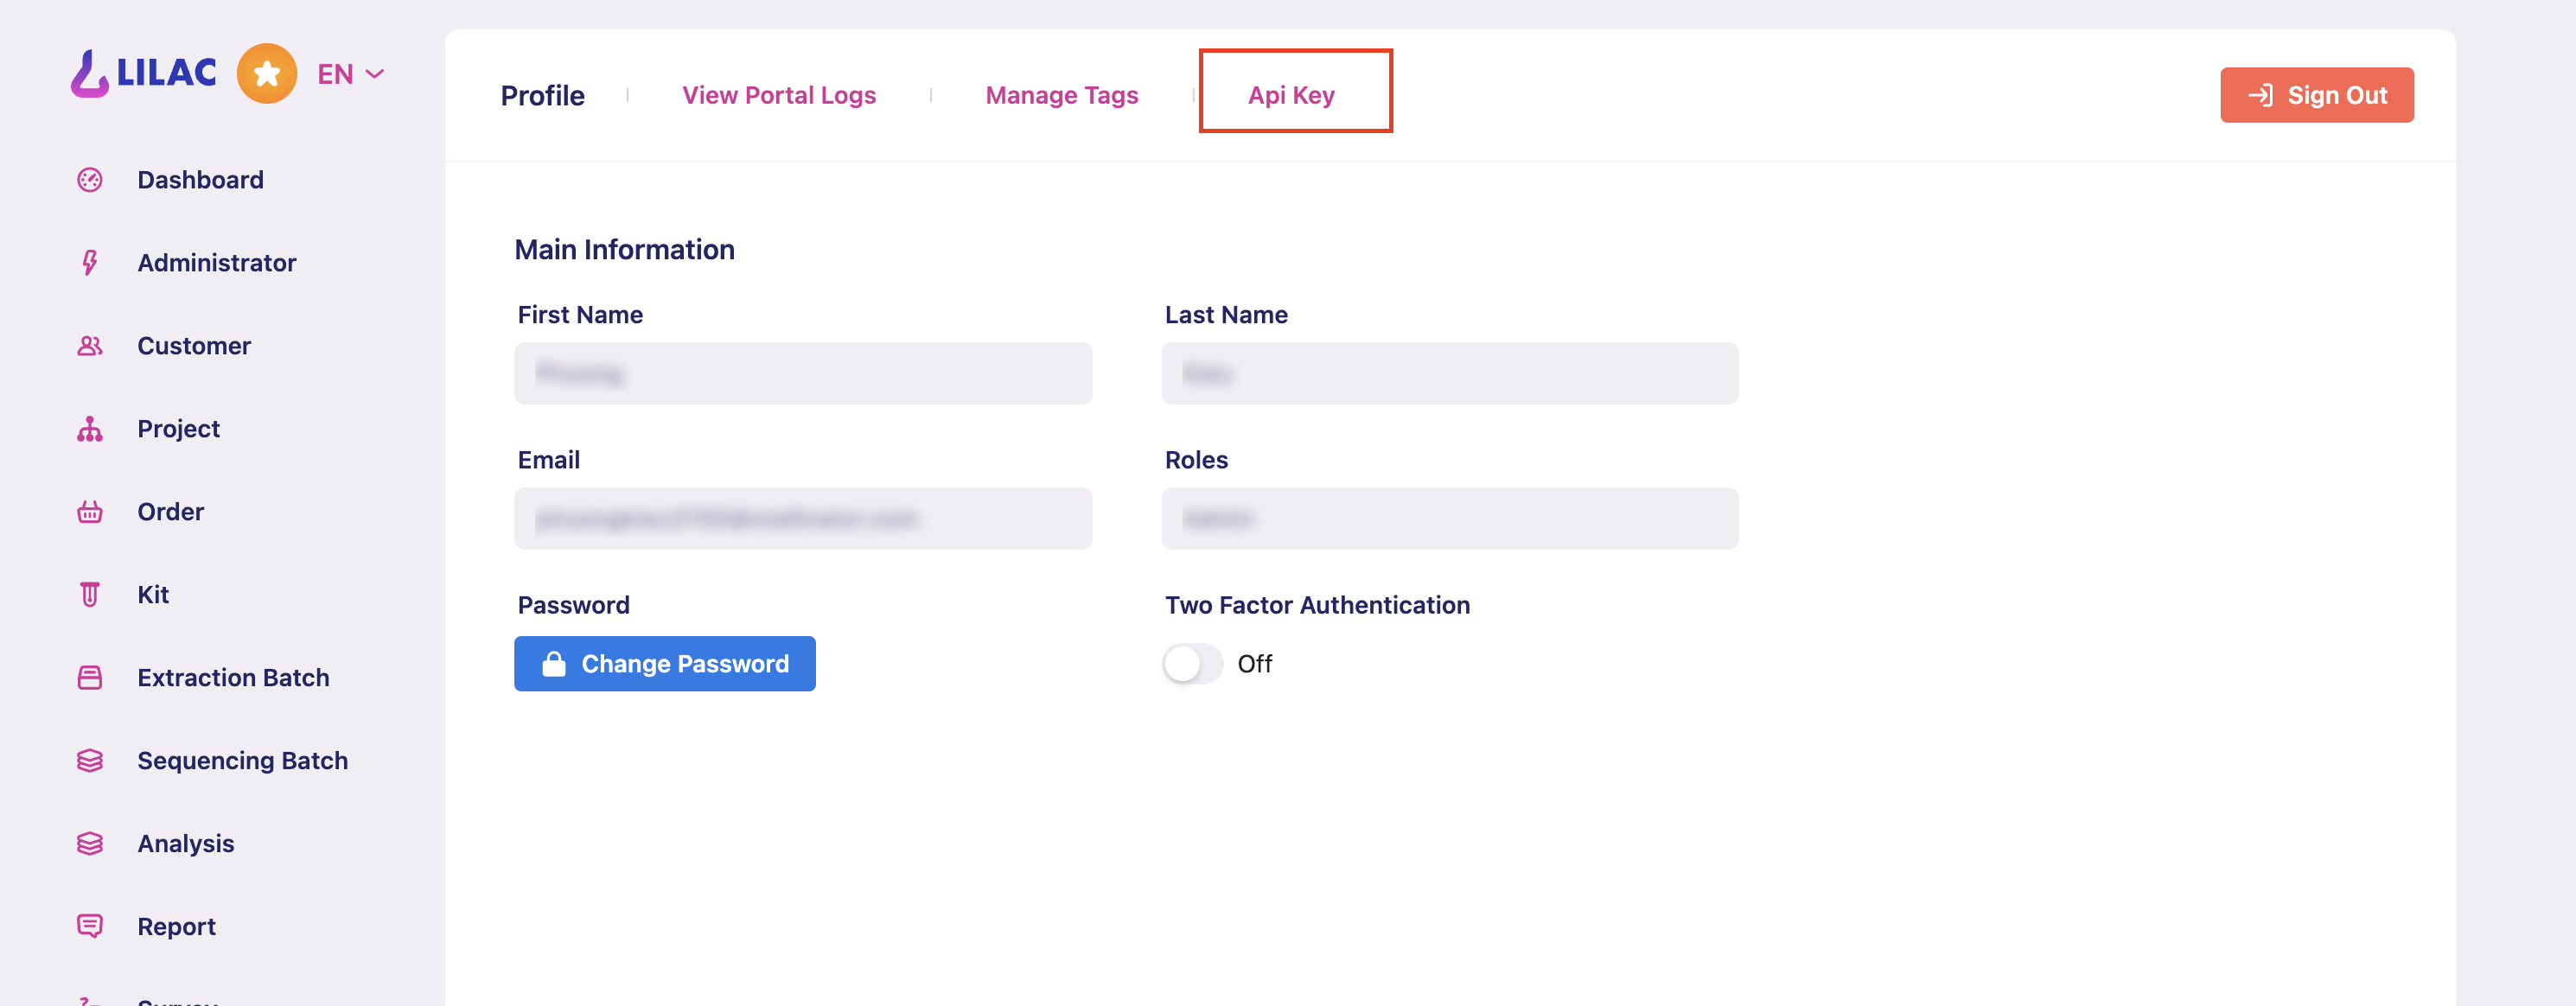
Task: Click the Project hierarchy icon
Action: pos(90,429)
